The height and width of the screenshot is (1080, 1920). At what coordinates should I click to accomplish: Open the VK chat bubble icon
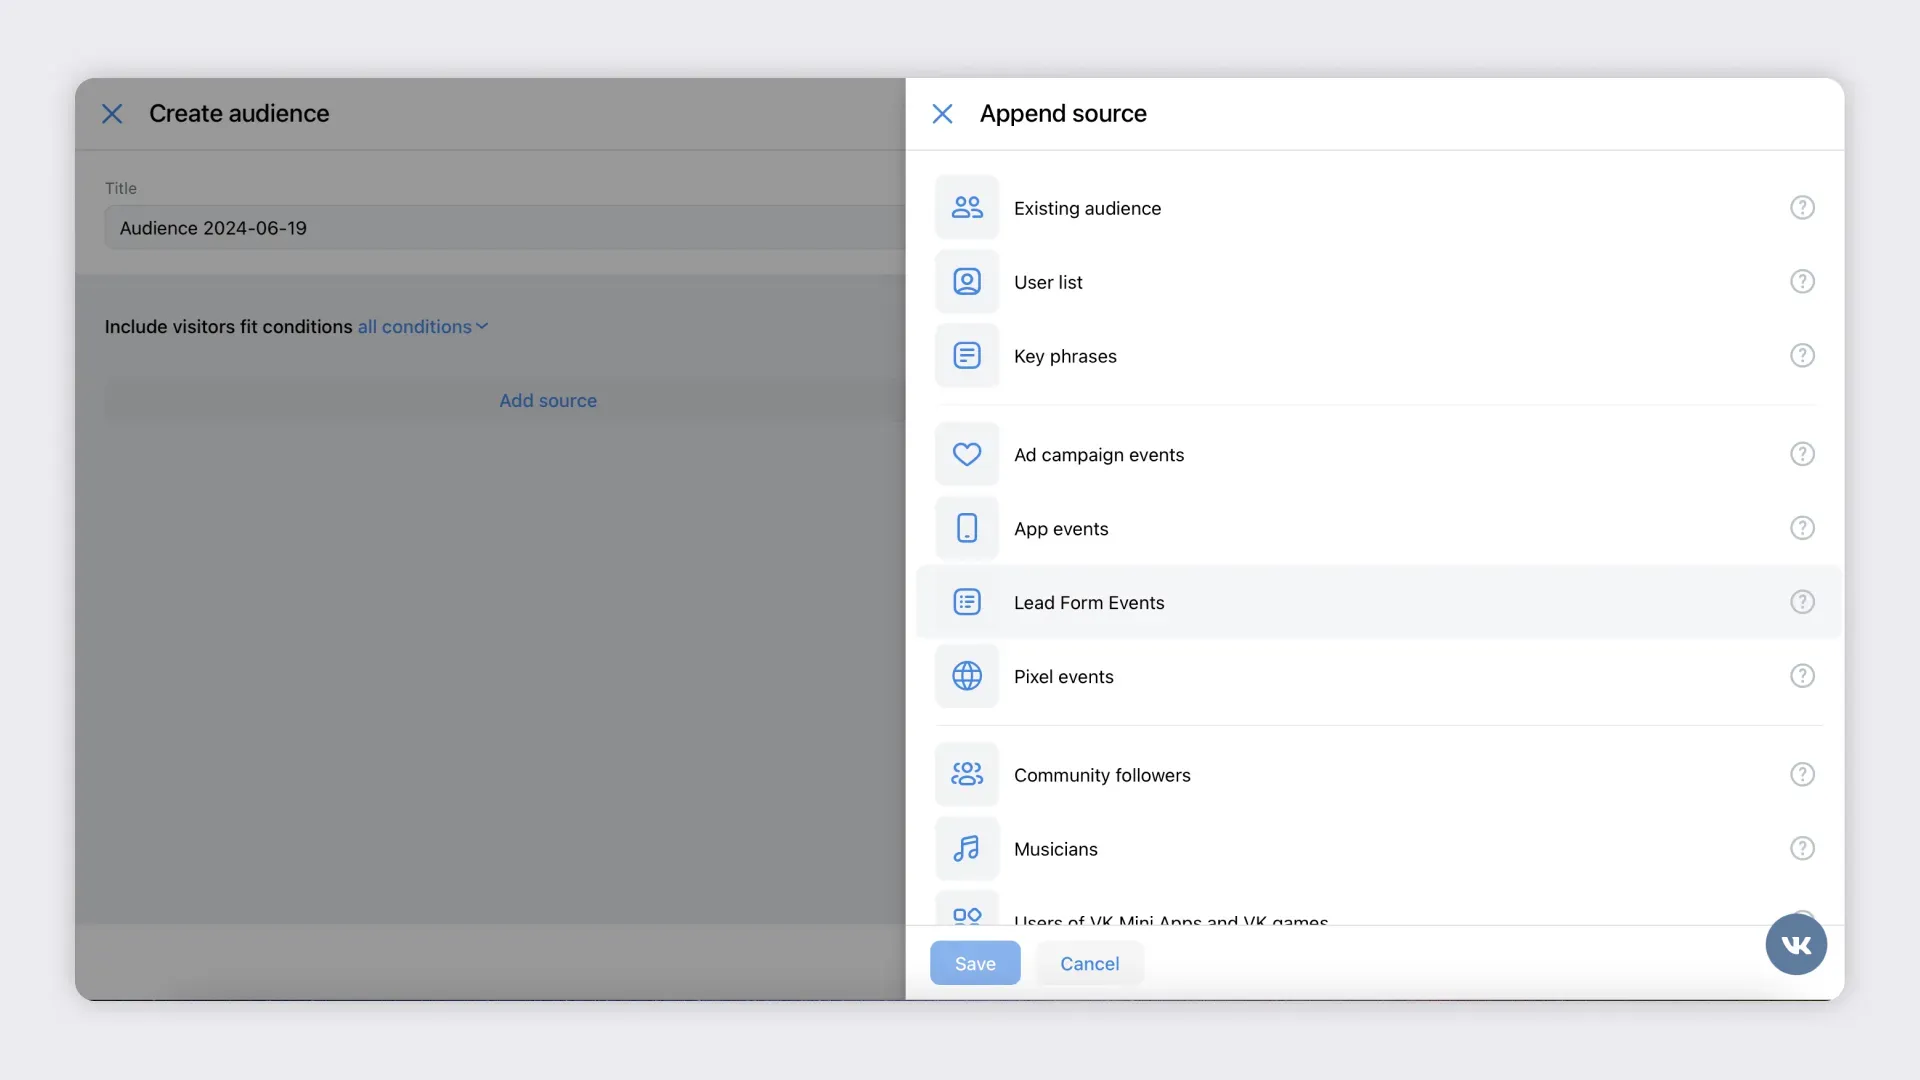[x=1795, y=944]
